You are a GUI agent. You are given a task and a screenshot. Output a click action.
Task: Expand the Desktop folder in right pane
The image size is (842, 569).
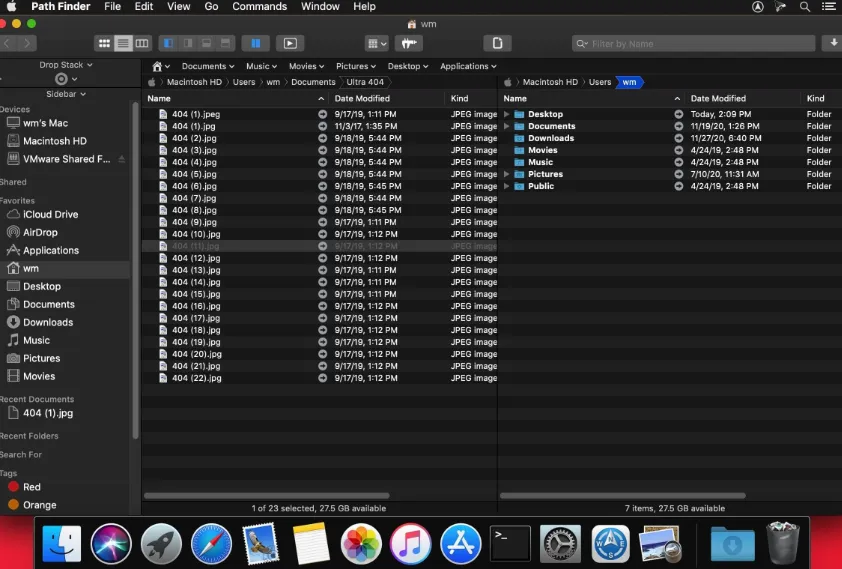click(x=506, y=114)
